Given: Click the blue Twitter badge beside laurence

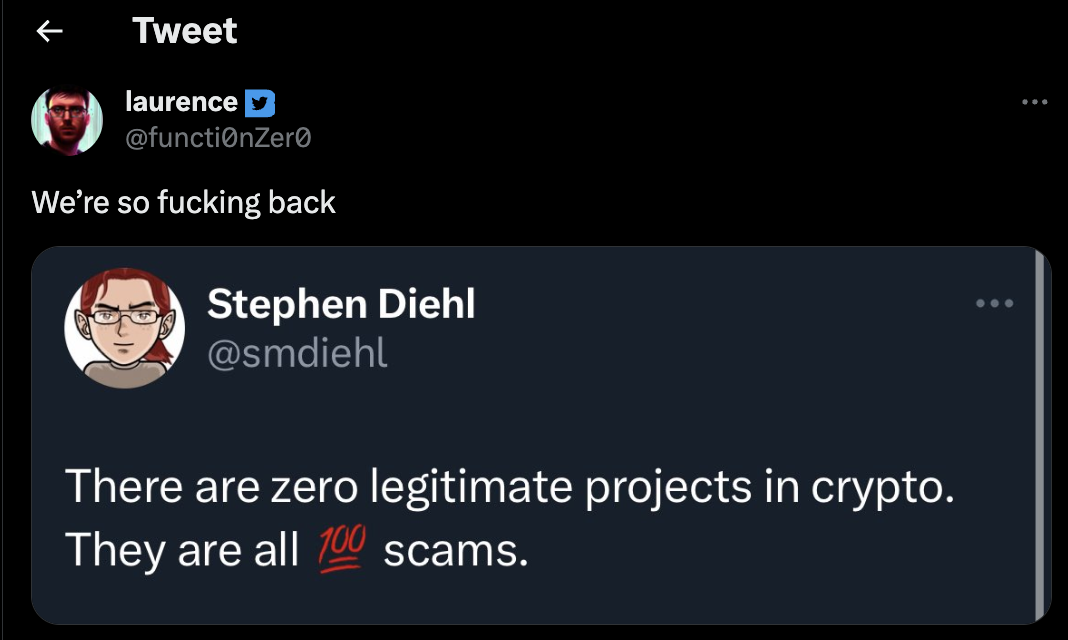Looking at the screenshot, I should click(x=260, y=102).
